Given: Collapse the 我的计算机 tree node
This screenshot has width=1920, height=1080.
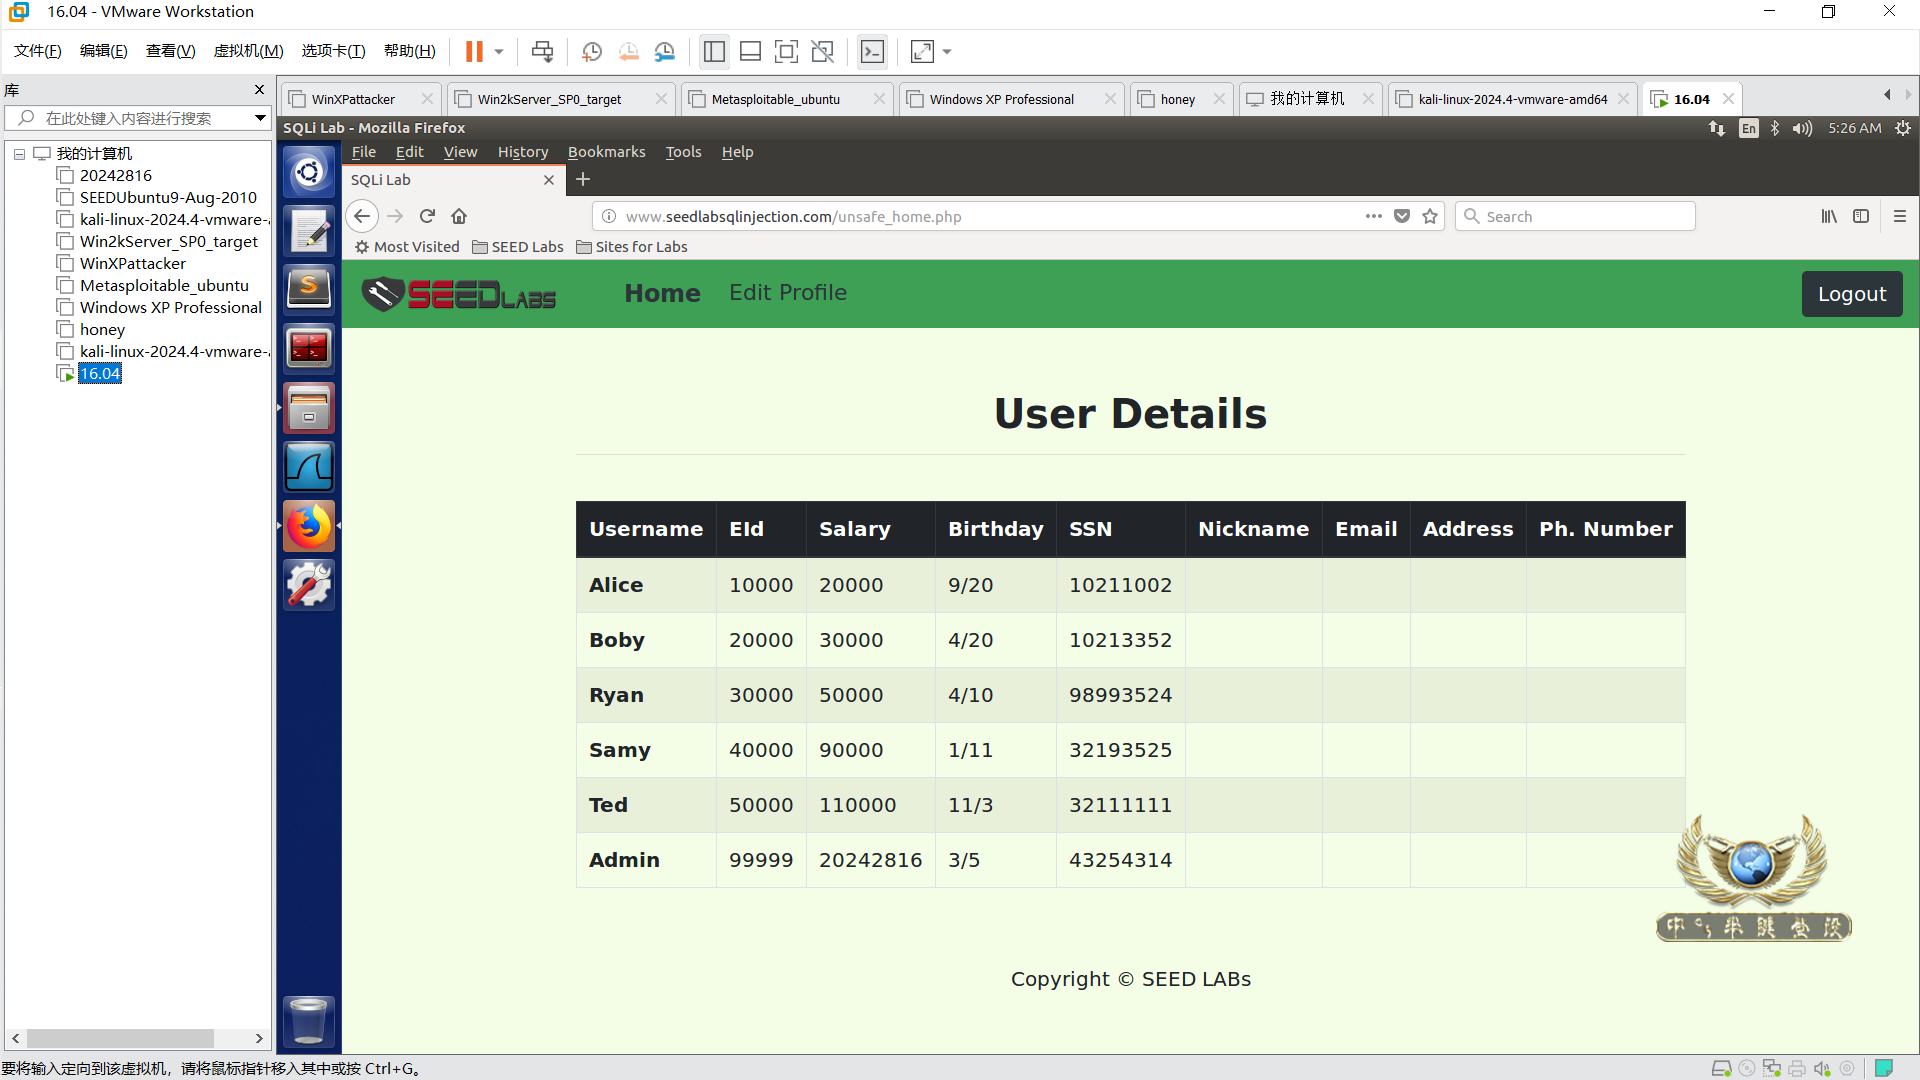Looking at the screenshot, I should click(x=19, y=154).
